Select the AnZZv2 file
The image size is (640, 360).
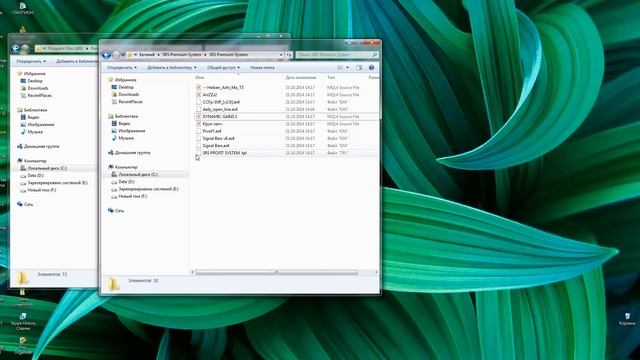pos(210,95)
